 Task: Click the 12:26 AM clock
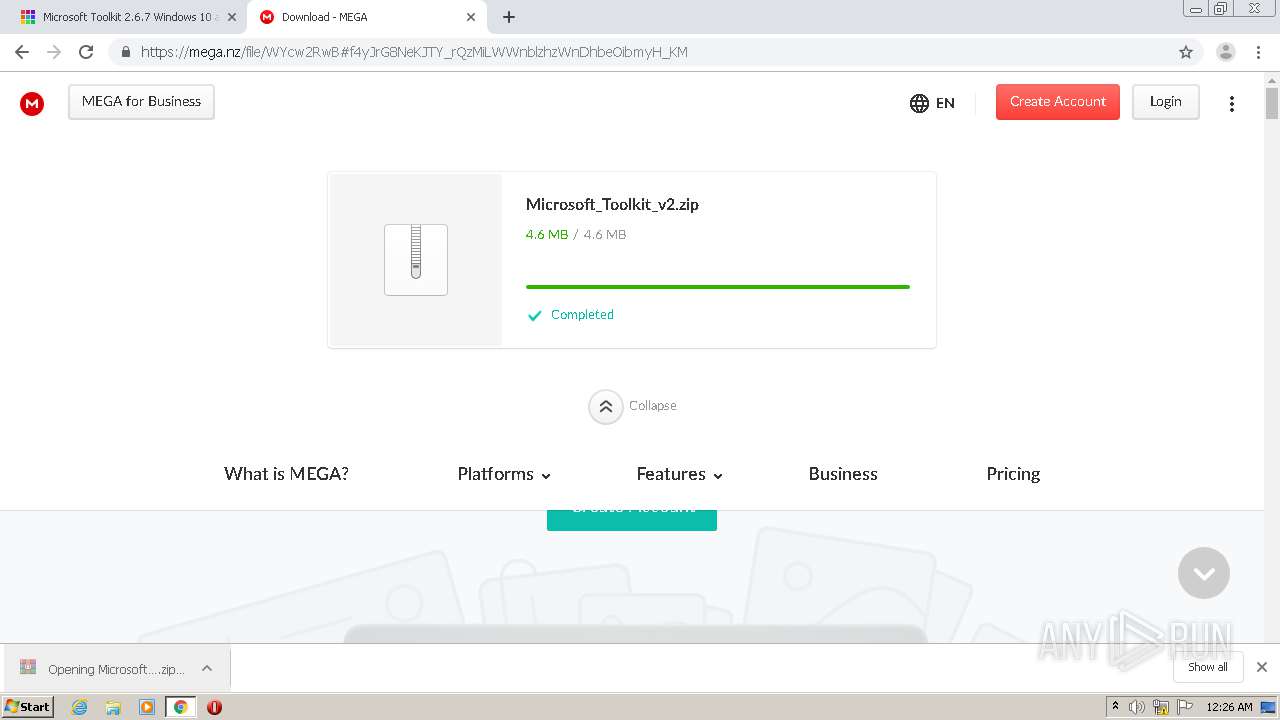pos(1229,707)
